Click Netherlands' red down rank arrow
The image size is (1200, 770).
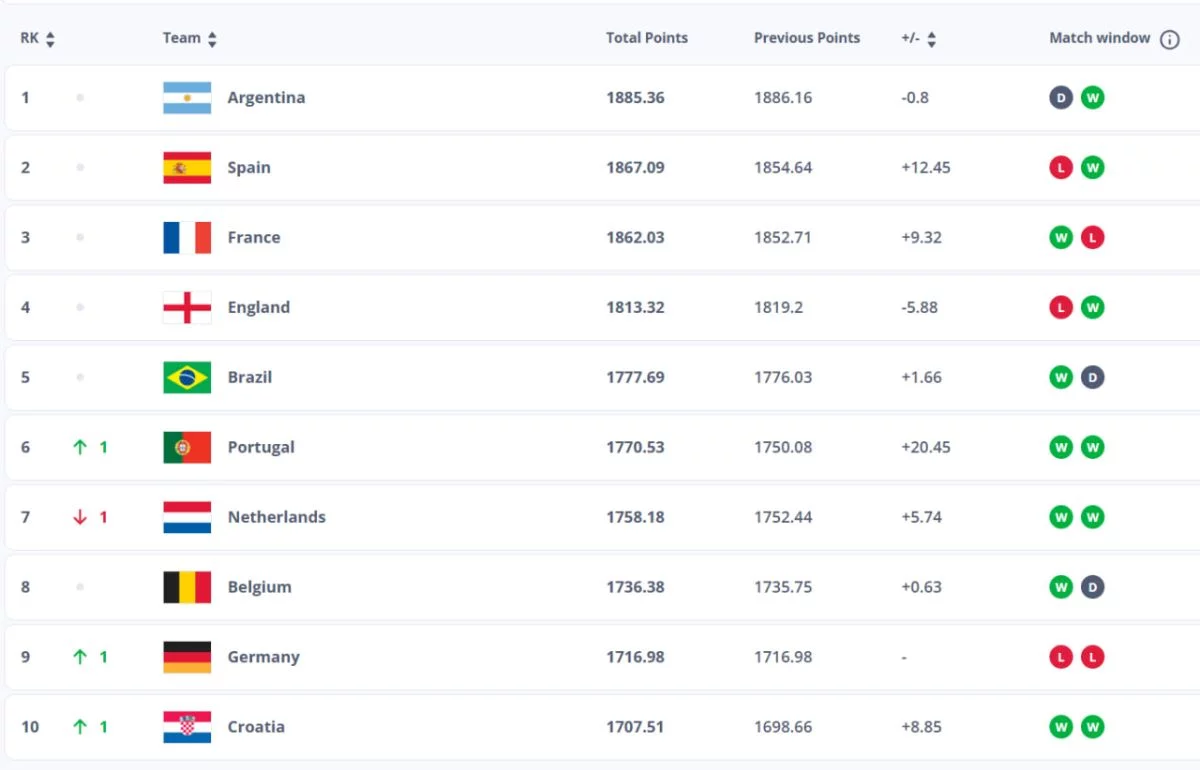80,518
